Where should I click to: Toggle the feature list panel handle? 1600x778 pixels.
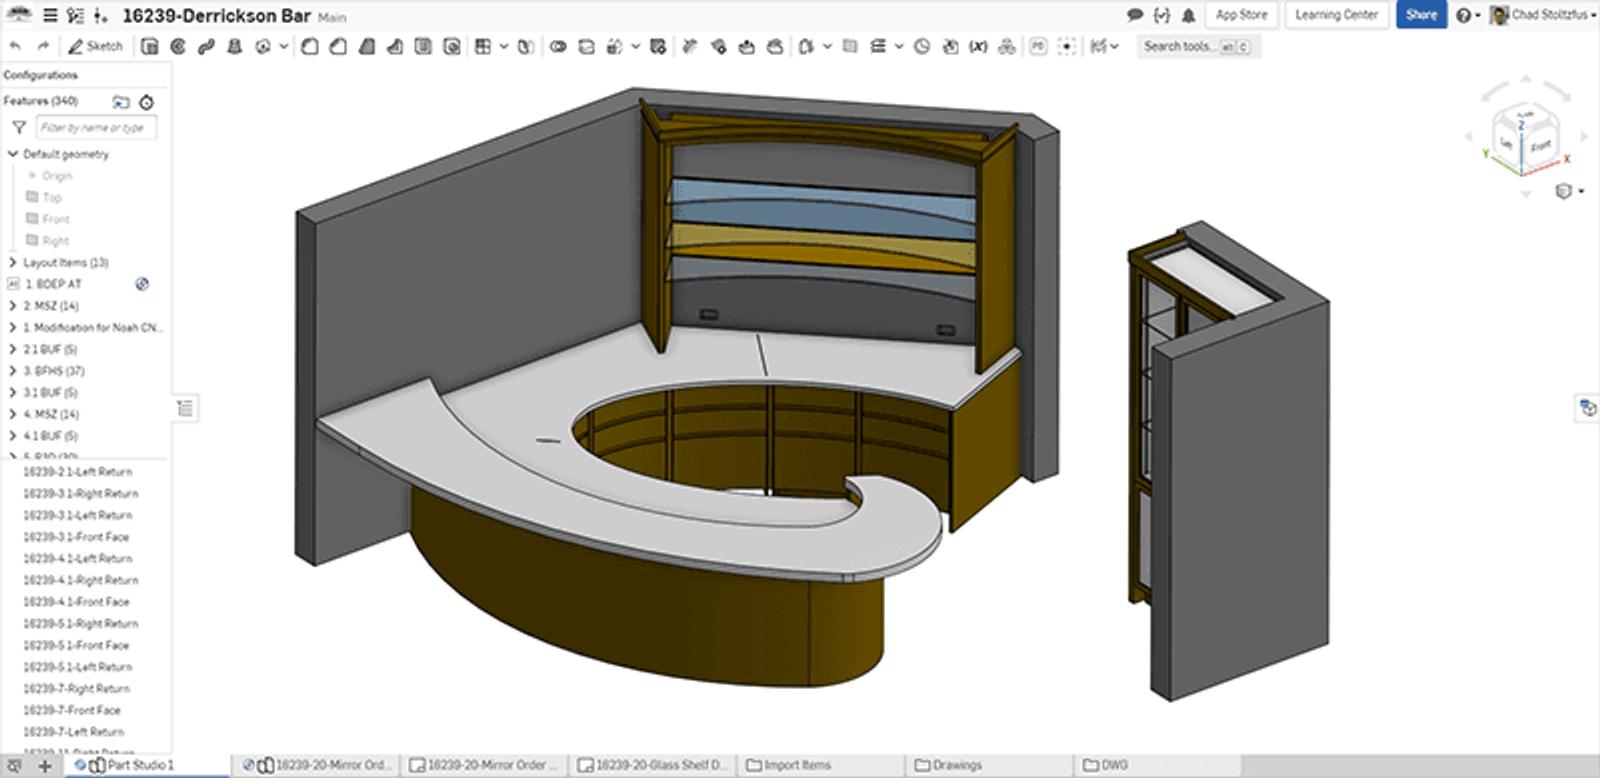point(185,408)
